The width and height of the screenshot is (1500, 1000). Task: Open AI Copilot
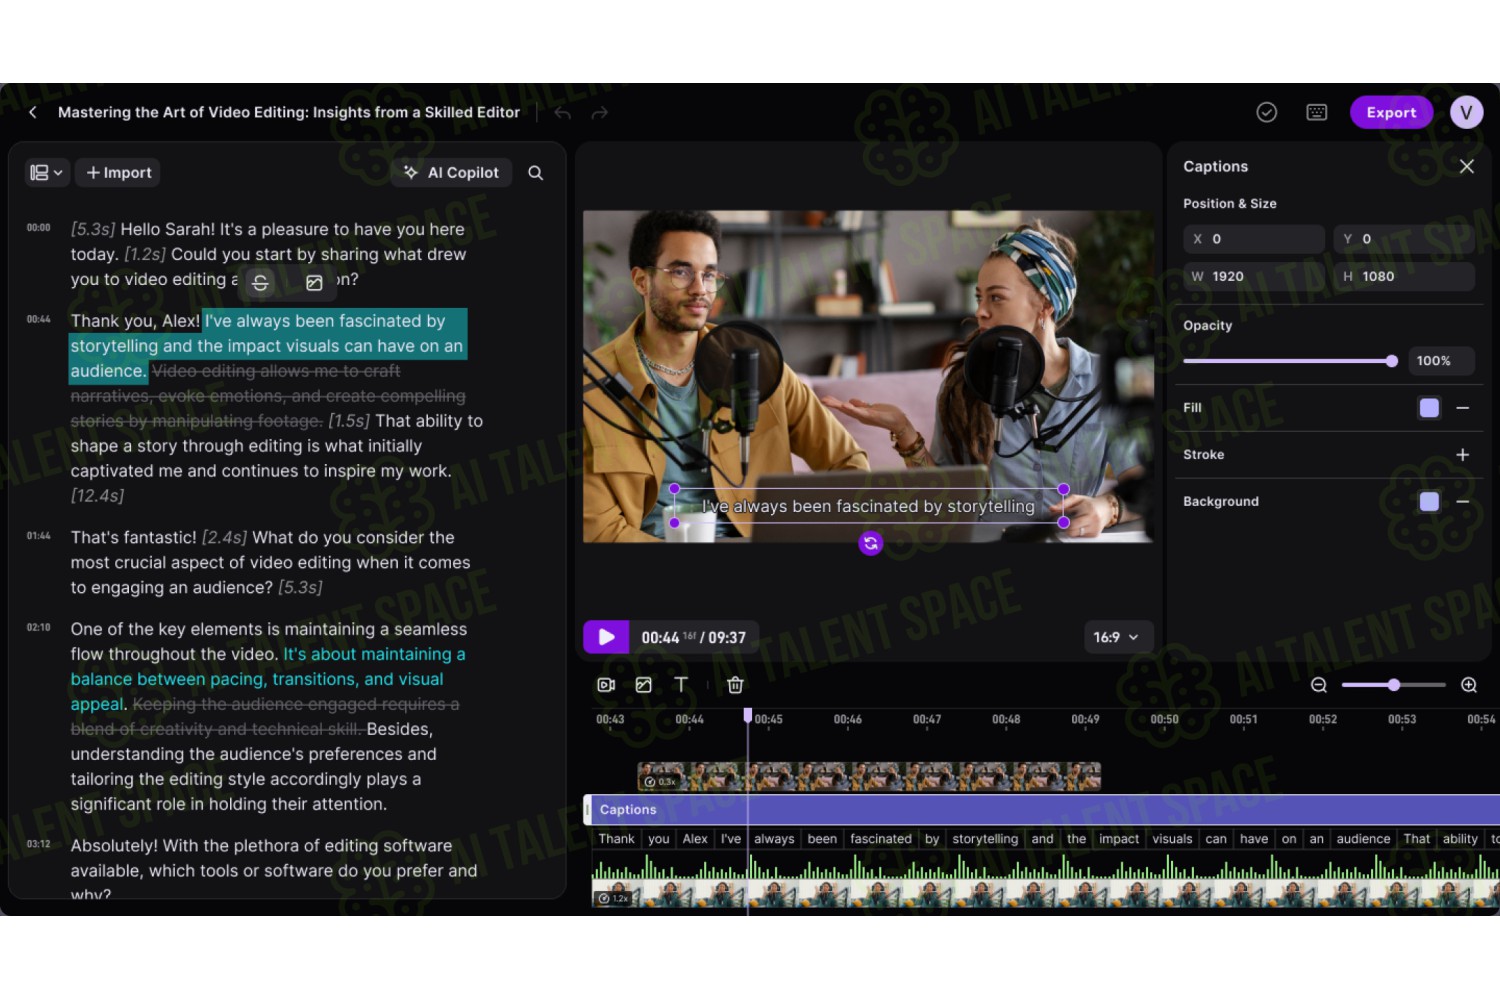[x=451, y=172]
